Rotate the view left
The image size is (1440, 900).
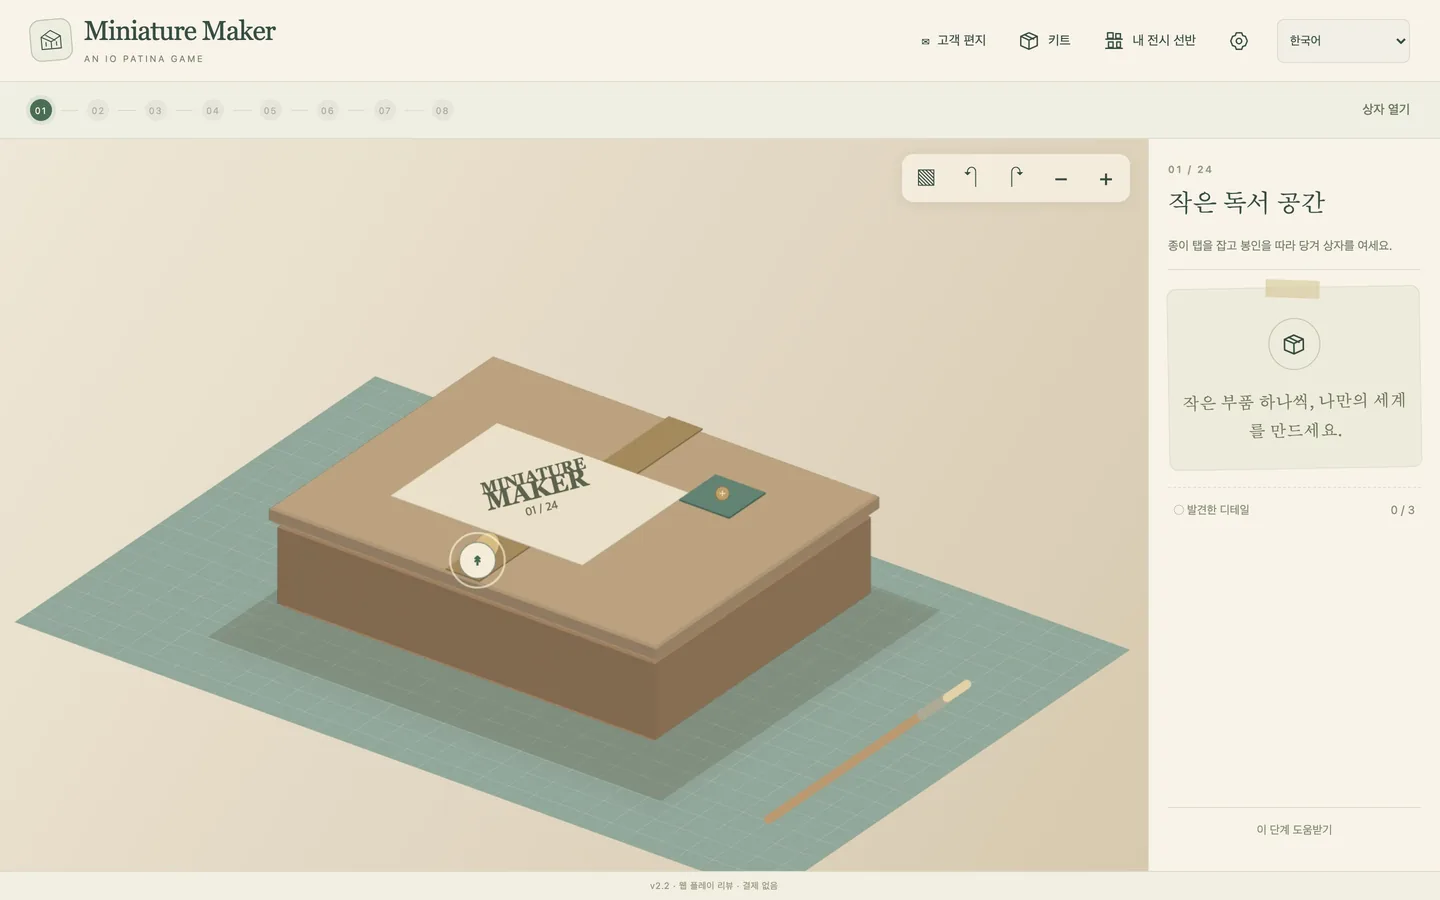pos(971,178)
